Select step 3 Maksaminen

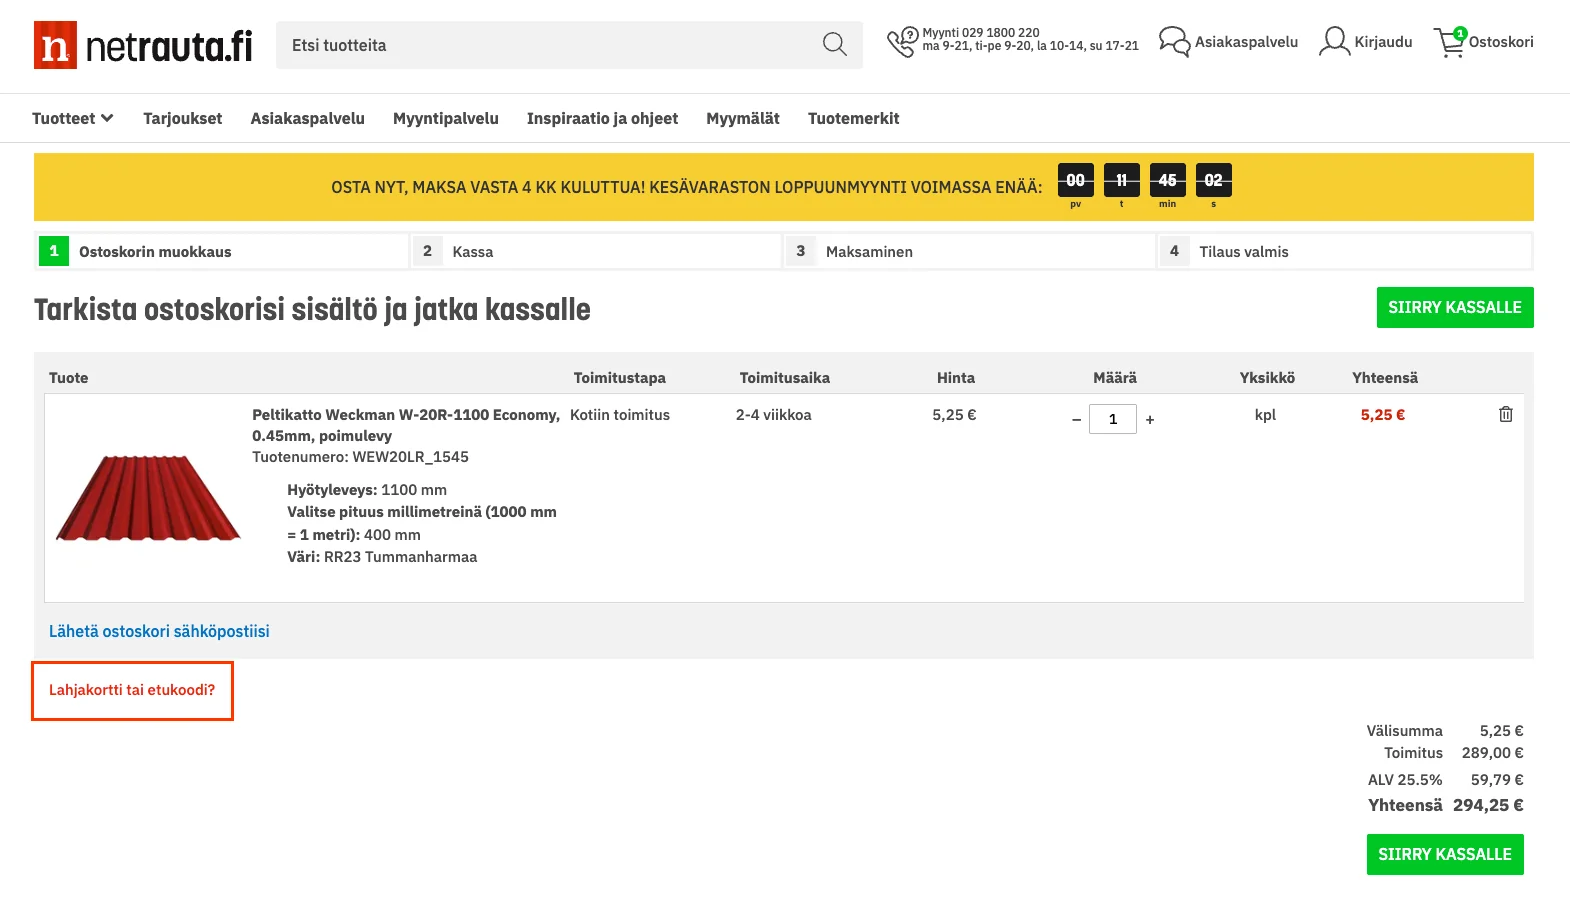point(970,251)
